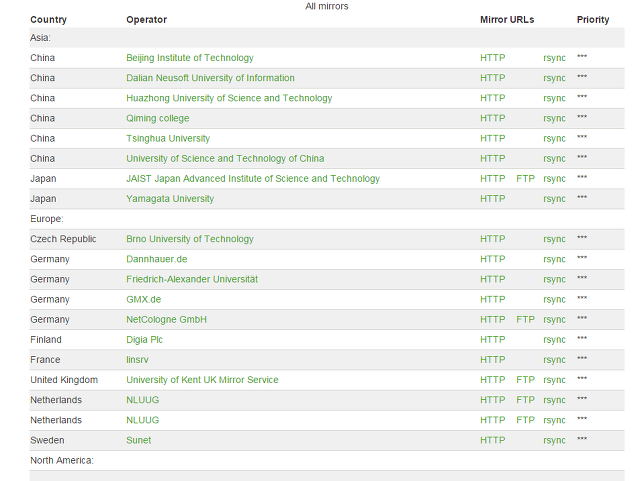Image resolution: width=640 pixels, height=481 pixels.
Task: Open rsync mirror for Dannhauer.de
Action: pyautogui.click(x=554, y=259)
